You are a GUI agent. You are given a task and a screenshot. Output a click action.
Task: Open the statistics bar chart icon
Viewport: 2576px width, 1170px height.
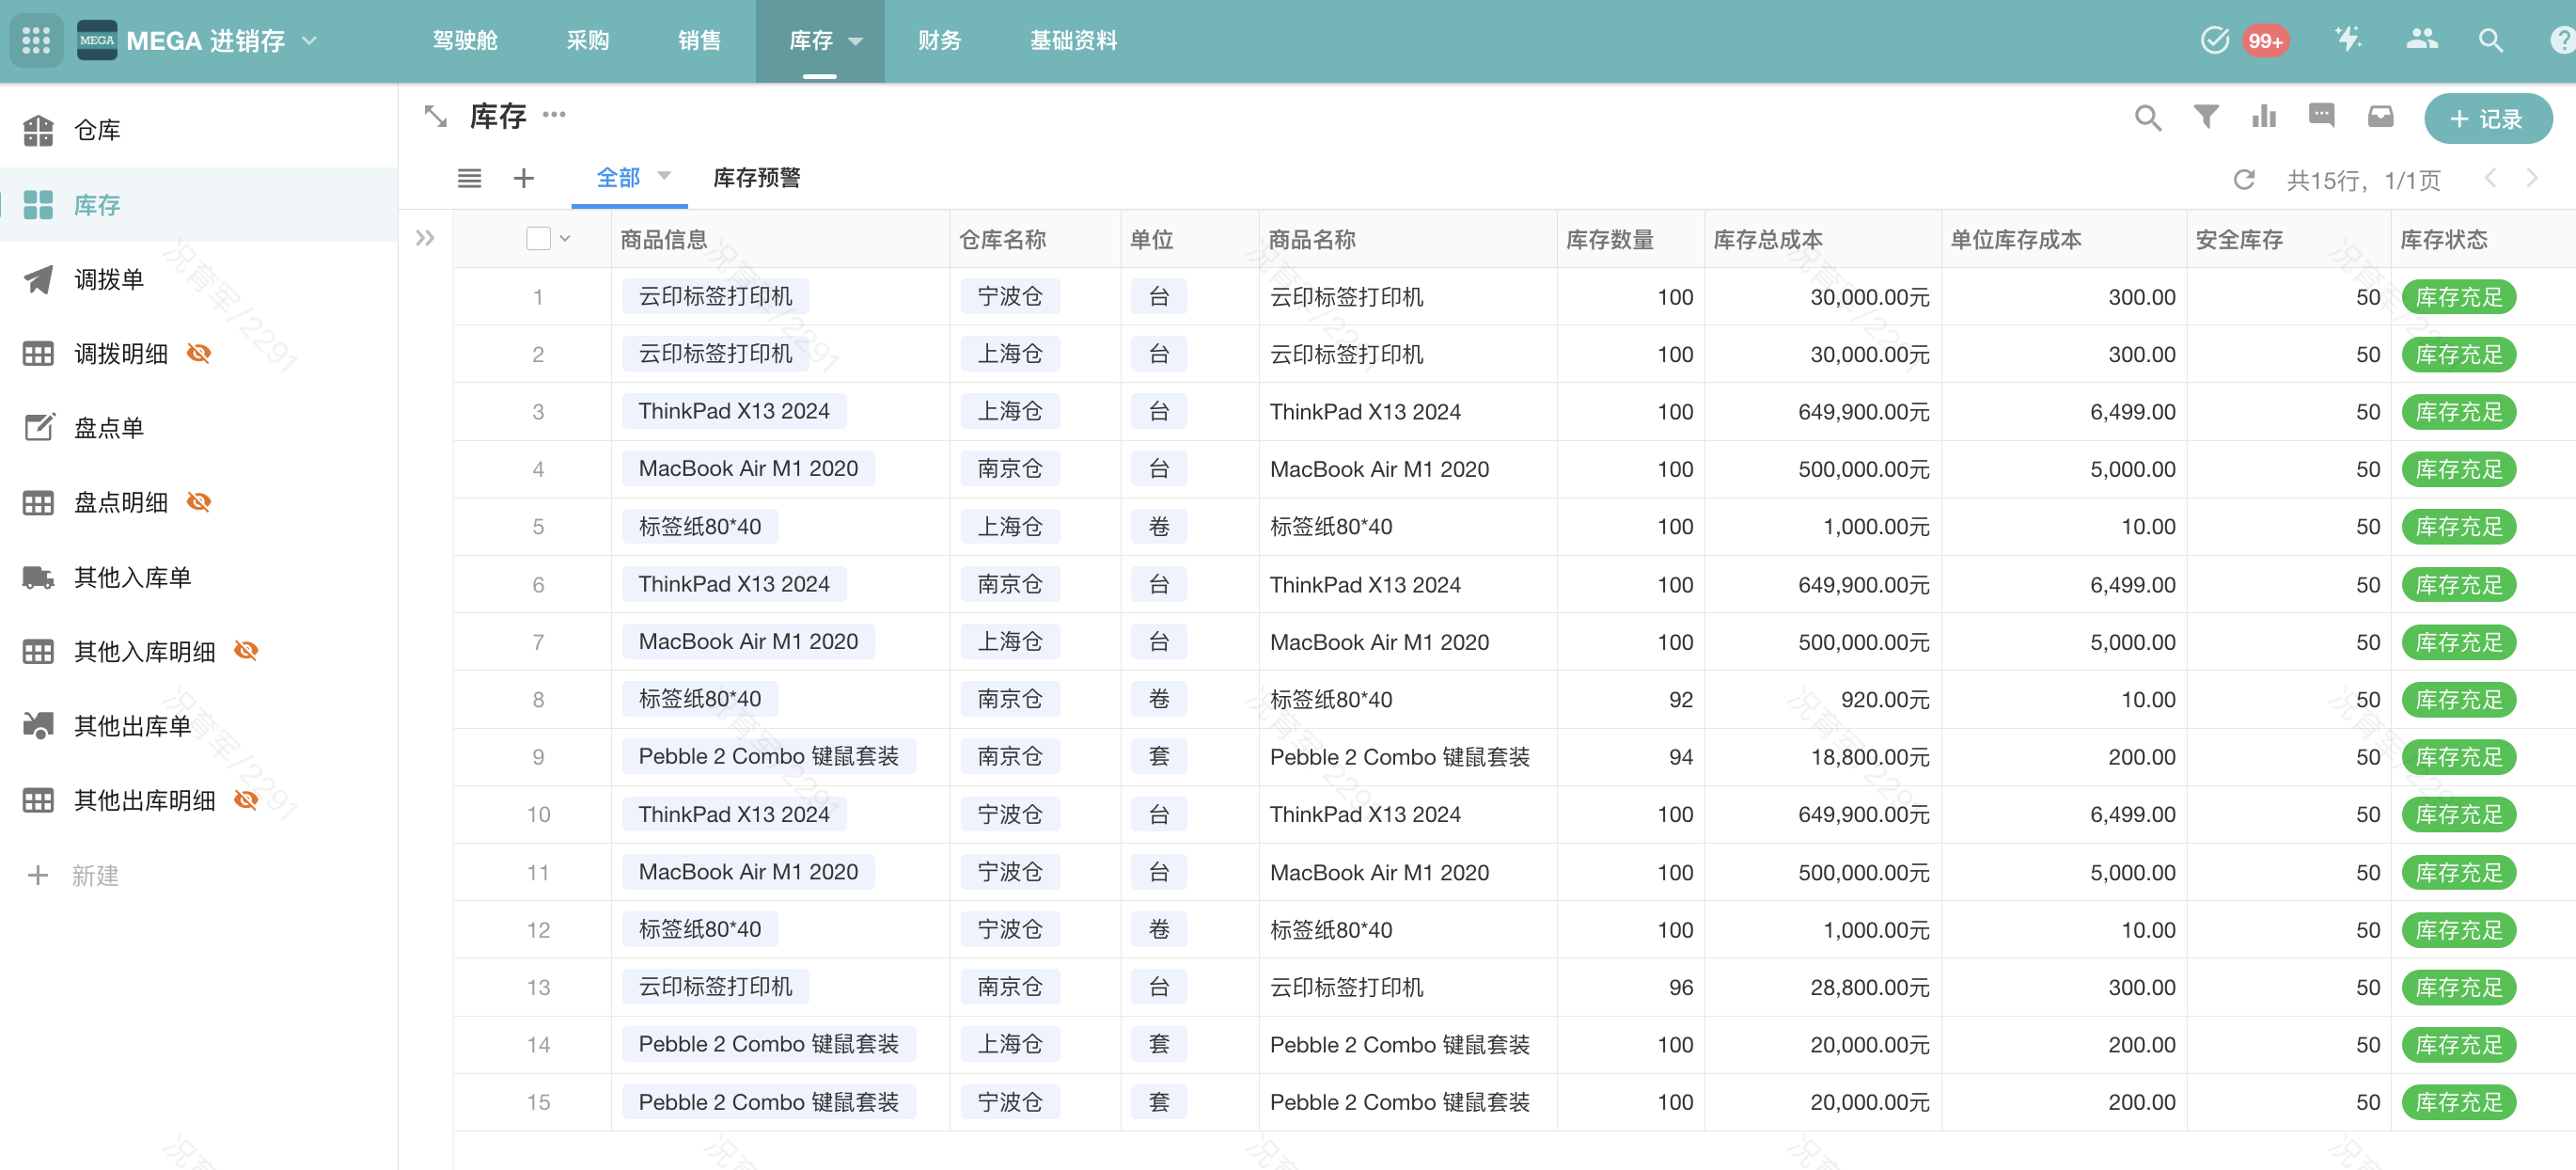[2264, 117]
